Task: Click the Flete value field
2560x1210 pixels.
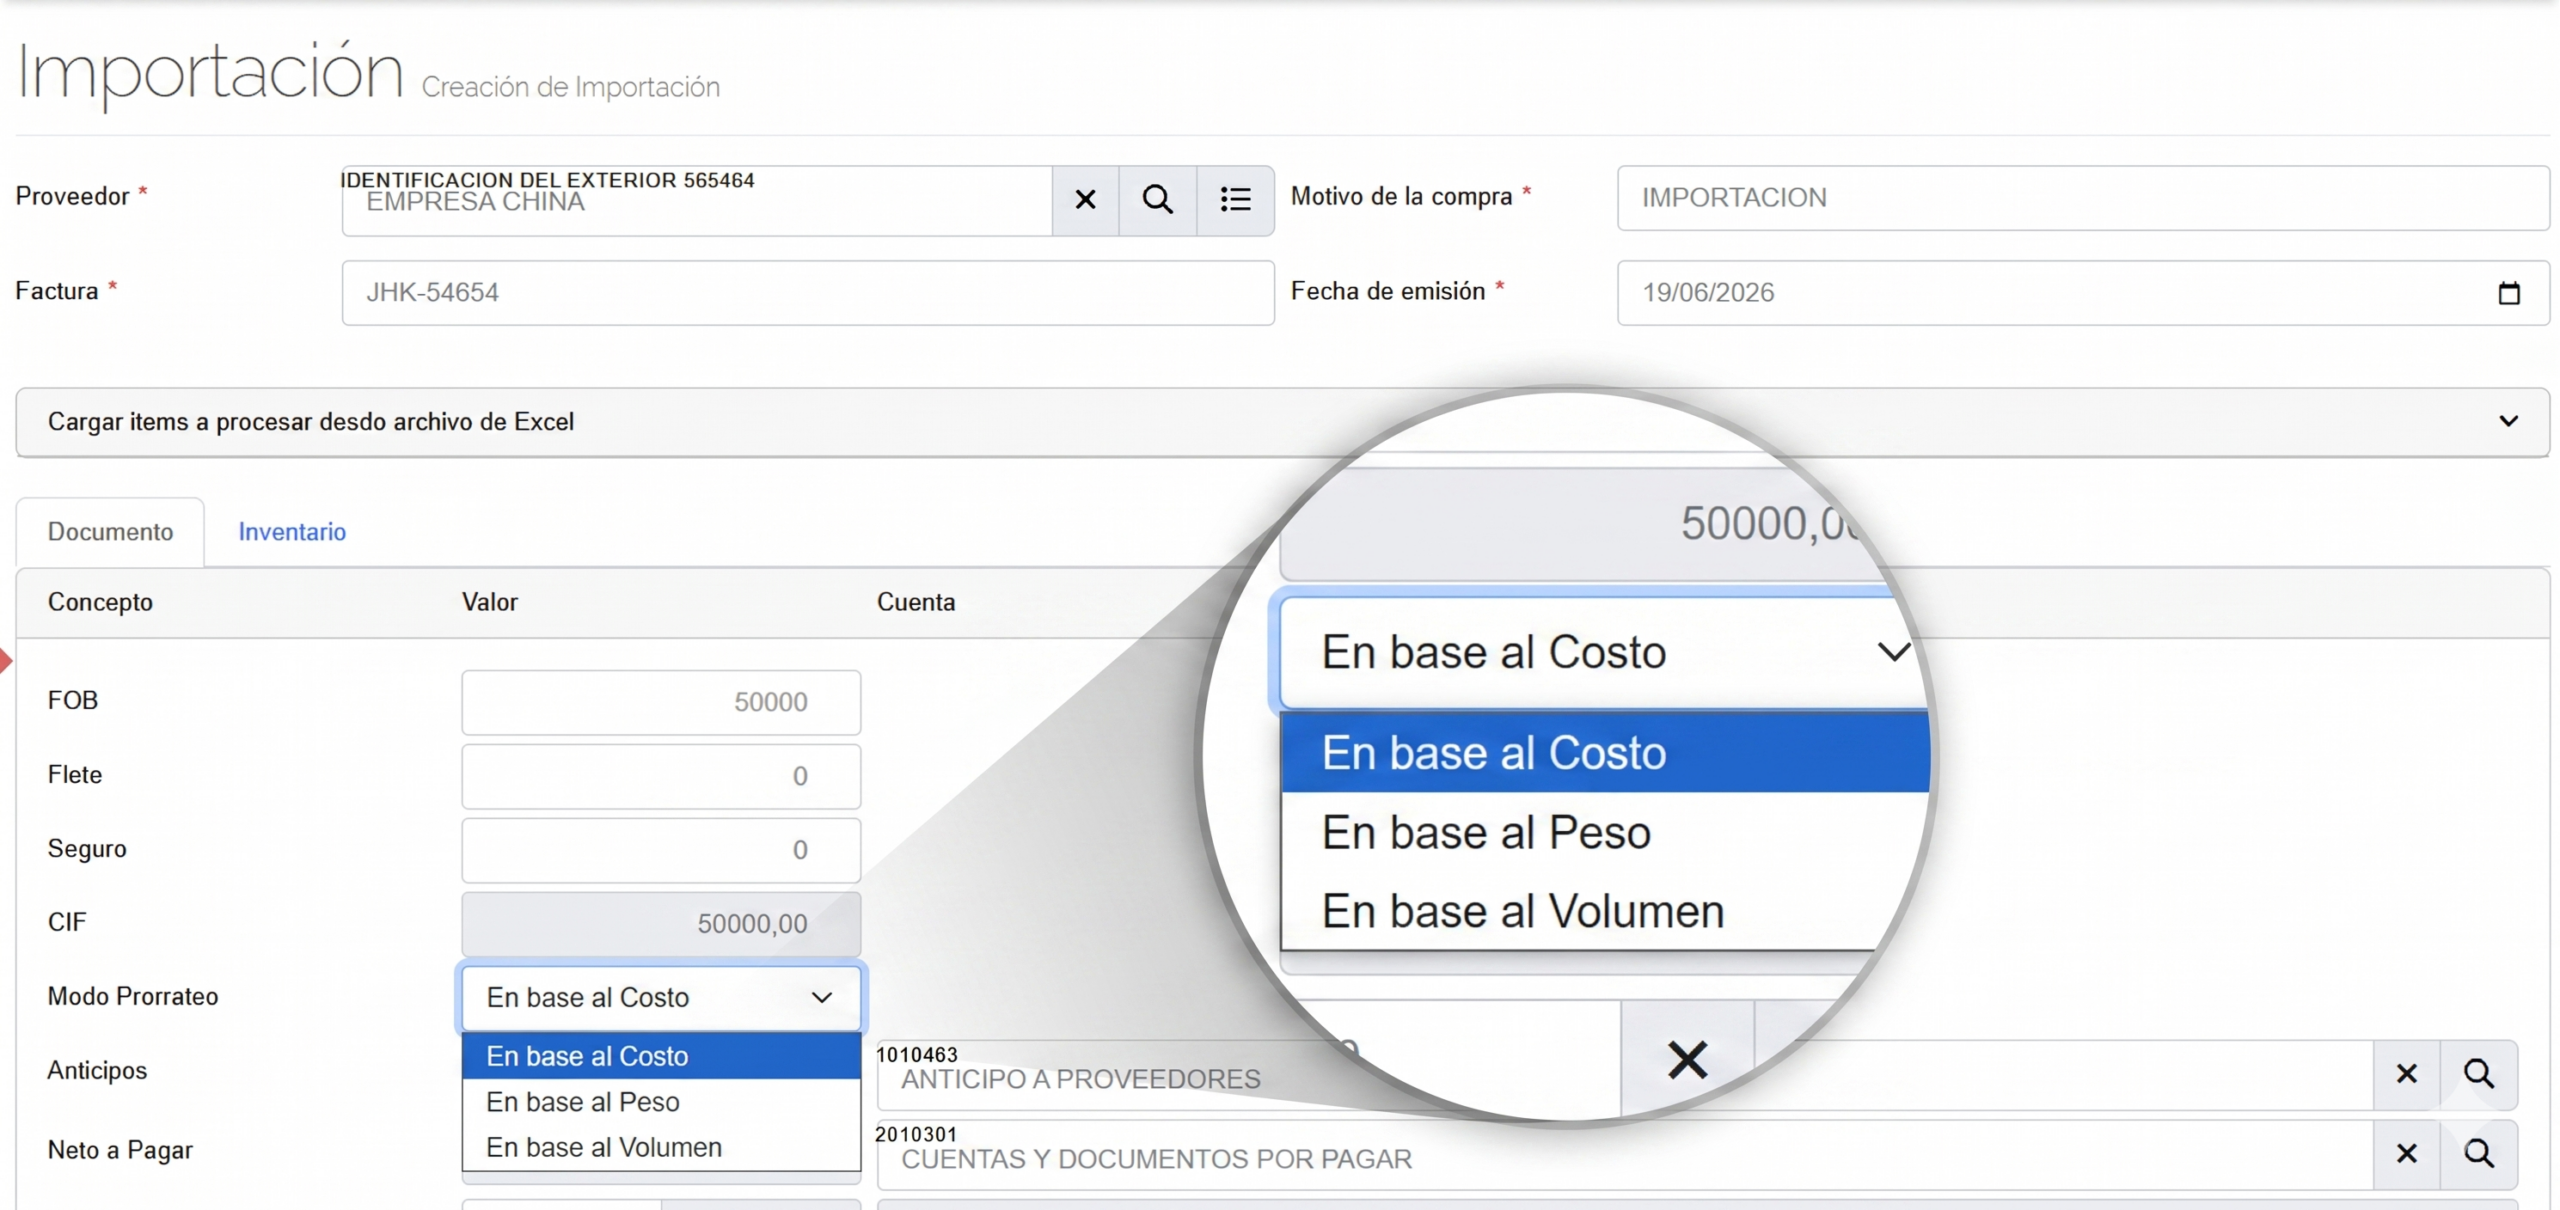Action: pos(661,776)
